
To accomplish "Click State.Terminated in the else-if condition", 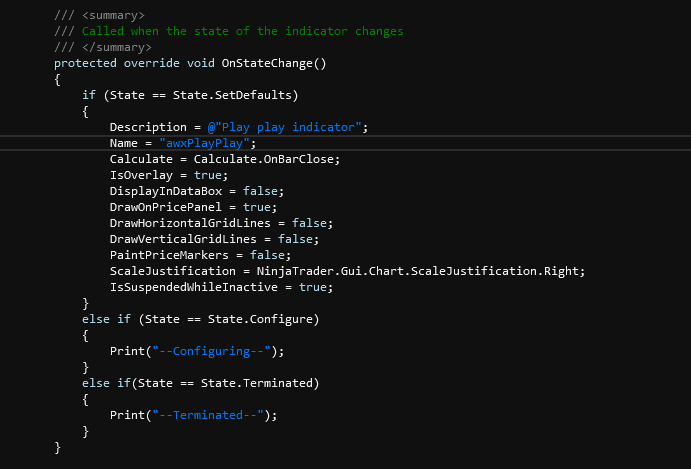I will tap(267, 383).
